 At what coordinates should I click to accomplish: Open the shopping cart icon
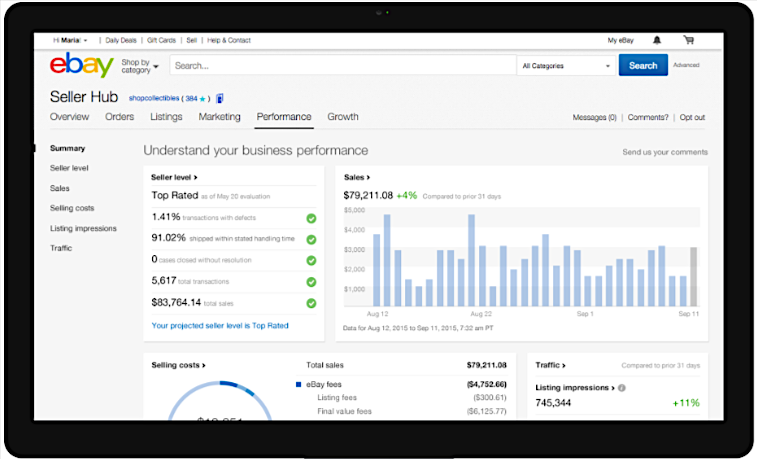click(x=688, y=40)
